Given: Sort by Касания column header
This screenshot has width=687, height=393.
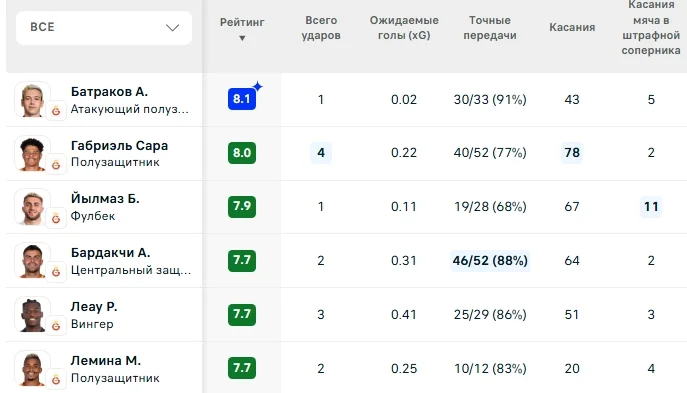Looking at the screenshot, I should coord(572,27).
